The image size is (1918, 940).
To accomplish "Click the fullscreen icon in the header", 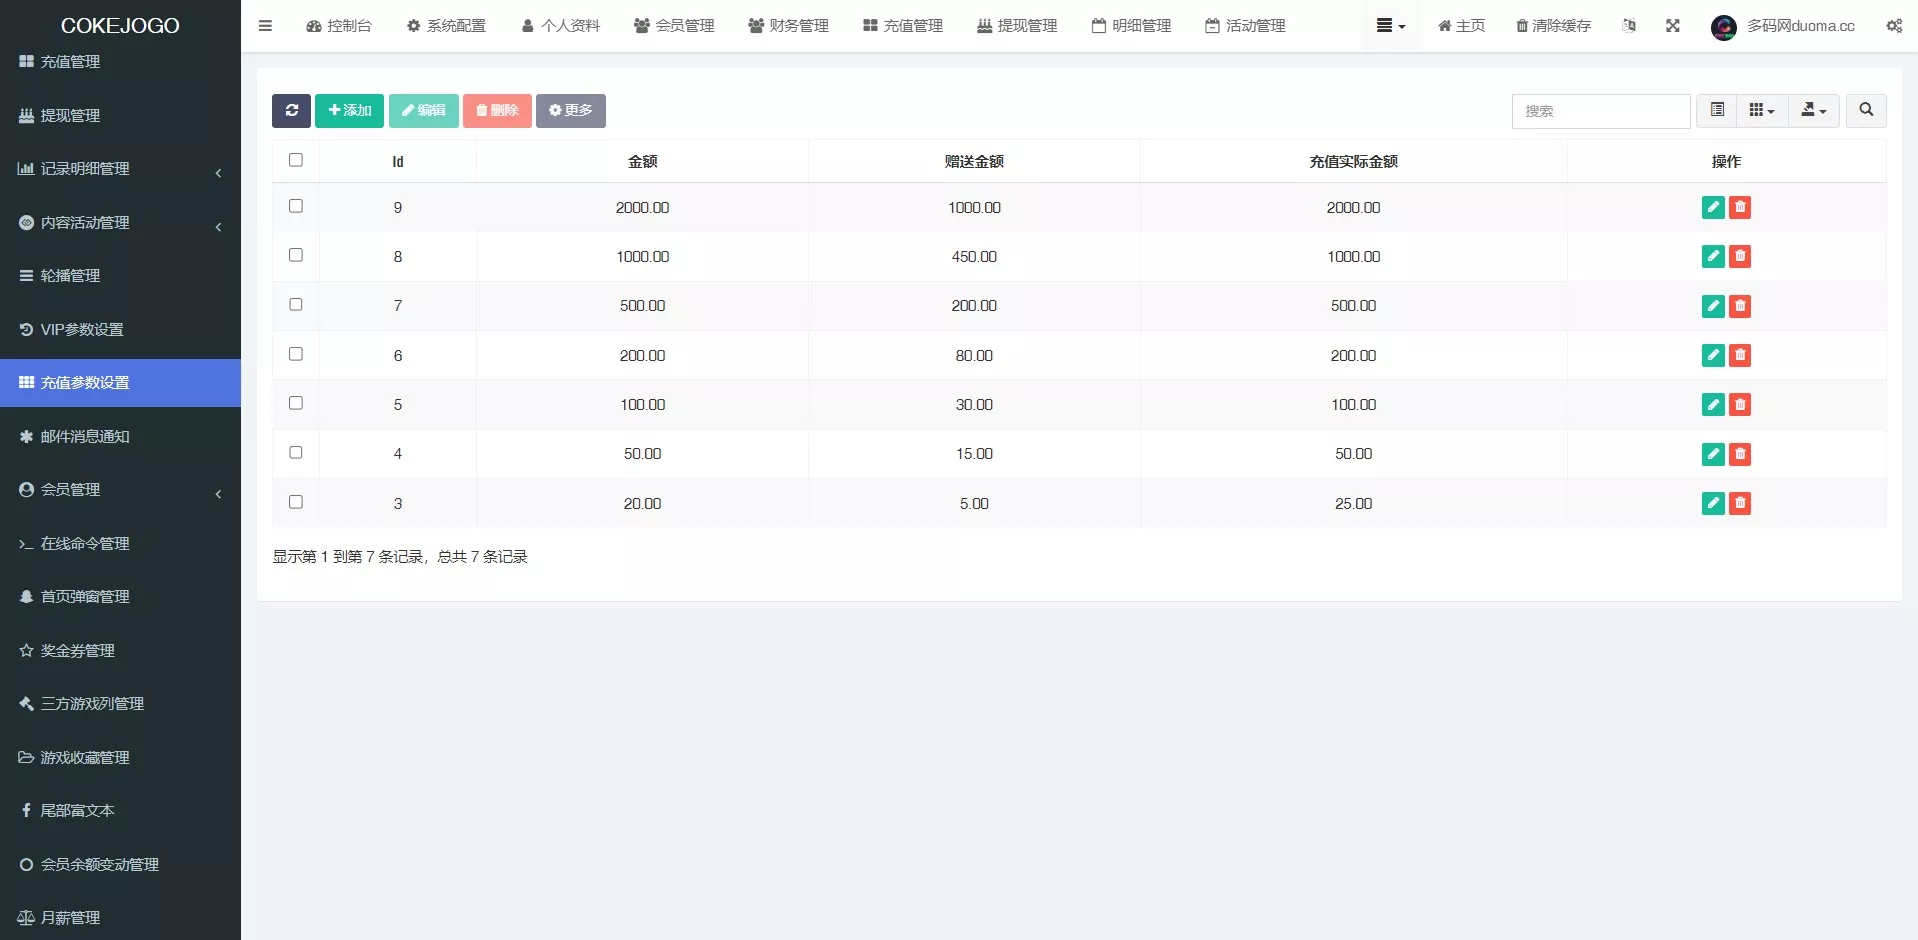I will point(1672,26).
